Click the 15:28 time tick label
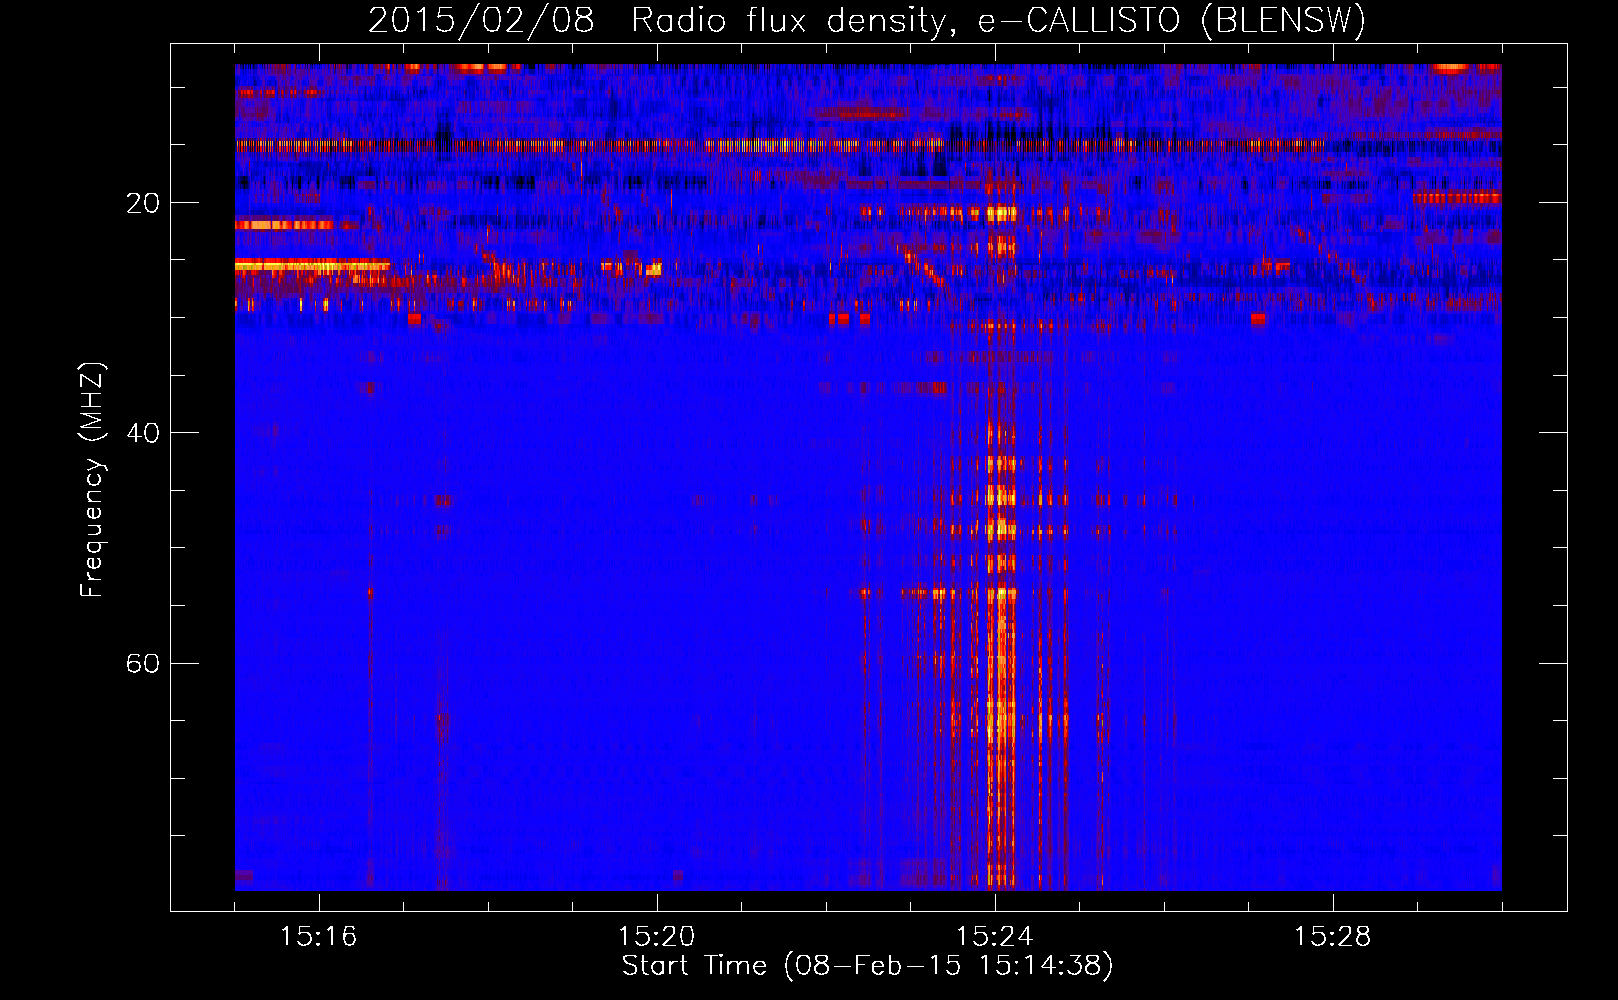Image resolution: width=1618 pixels, height=1000 pixels. [x=1333, y=937]
